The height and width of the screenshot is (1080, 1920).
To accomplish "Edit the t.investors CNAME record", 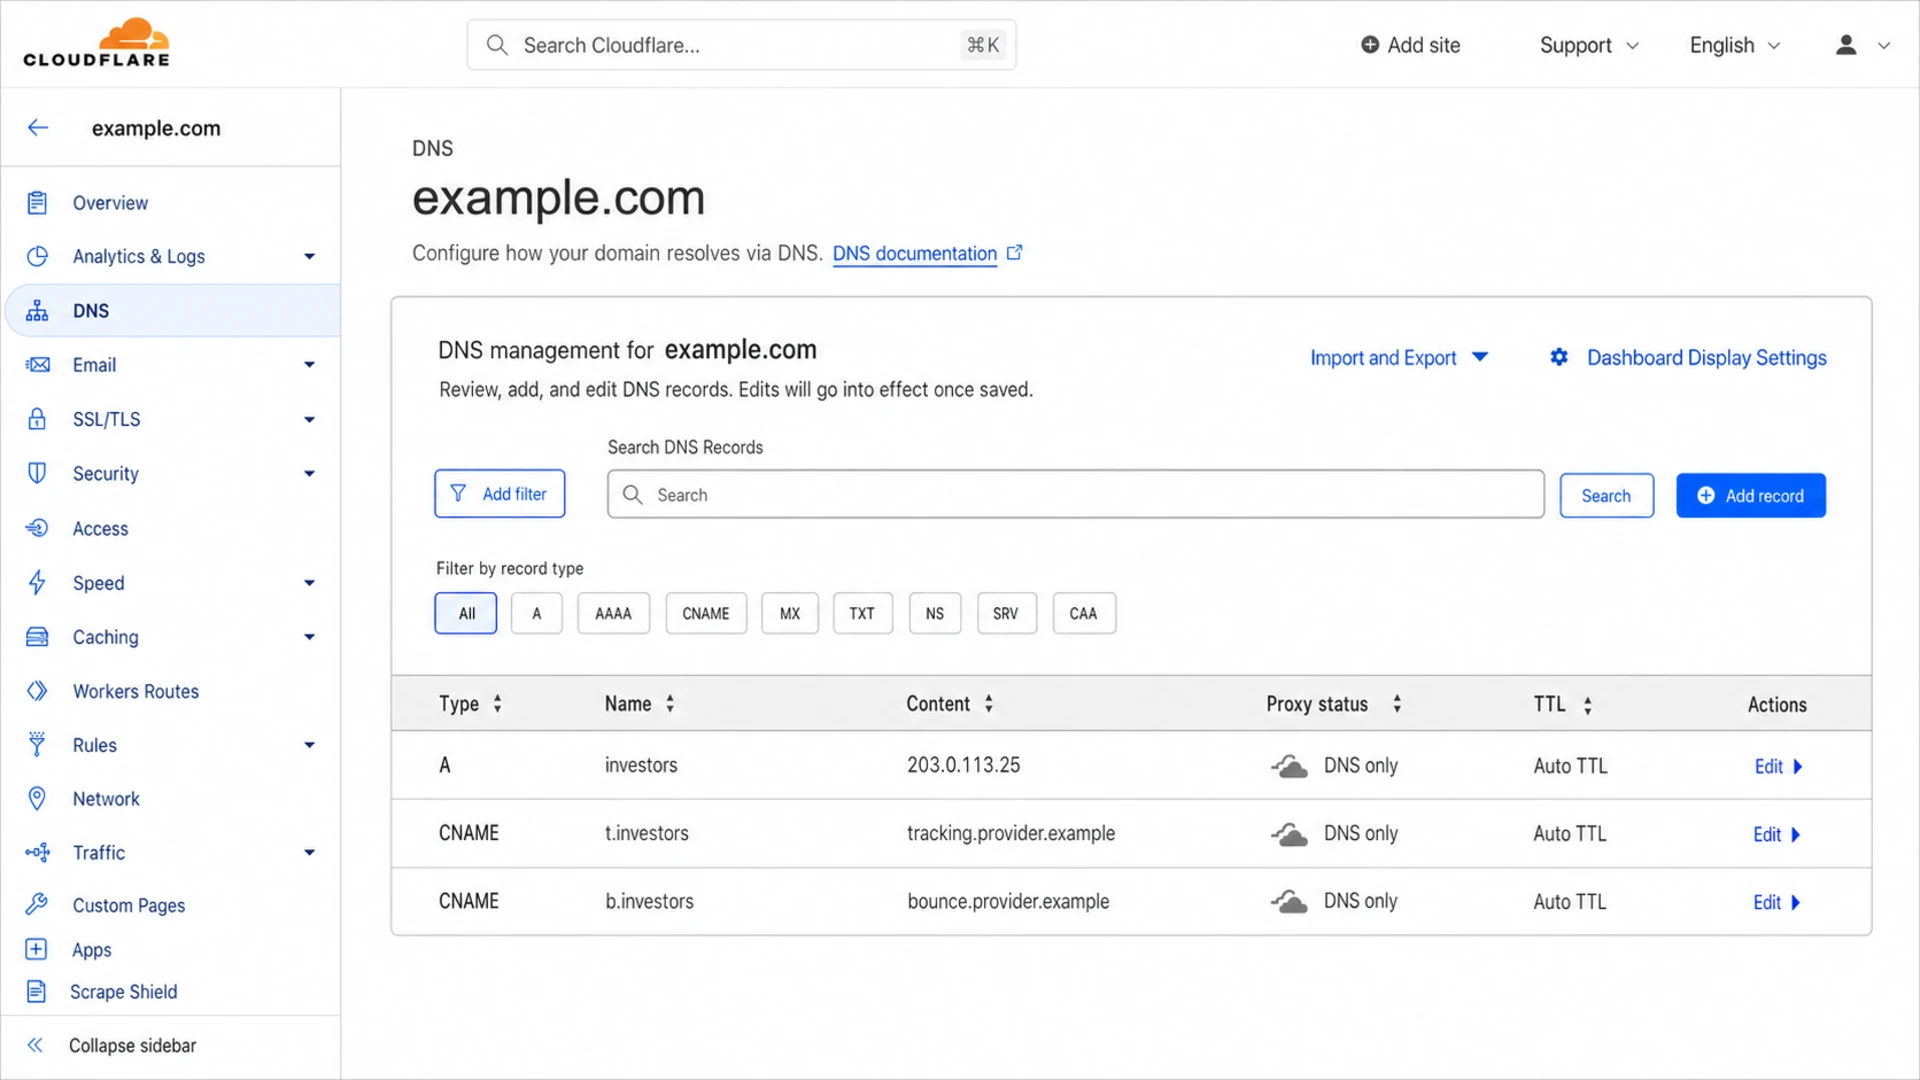I will pos(1778,834).
